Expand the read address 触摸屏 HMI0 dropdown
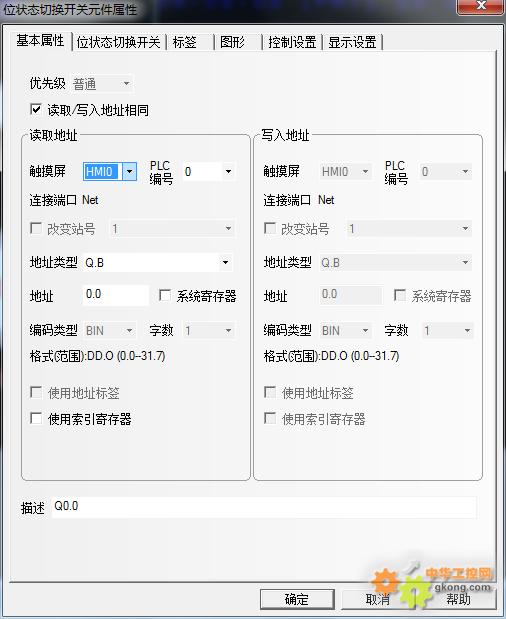This screenshot has width=506, height=619. 110,171
